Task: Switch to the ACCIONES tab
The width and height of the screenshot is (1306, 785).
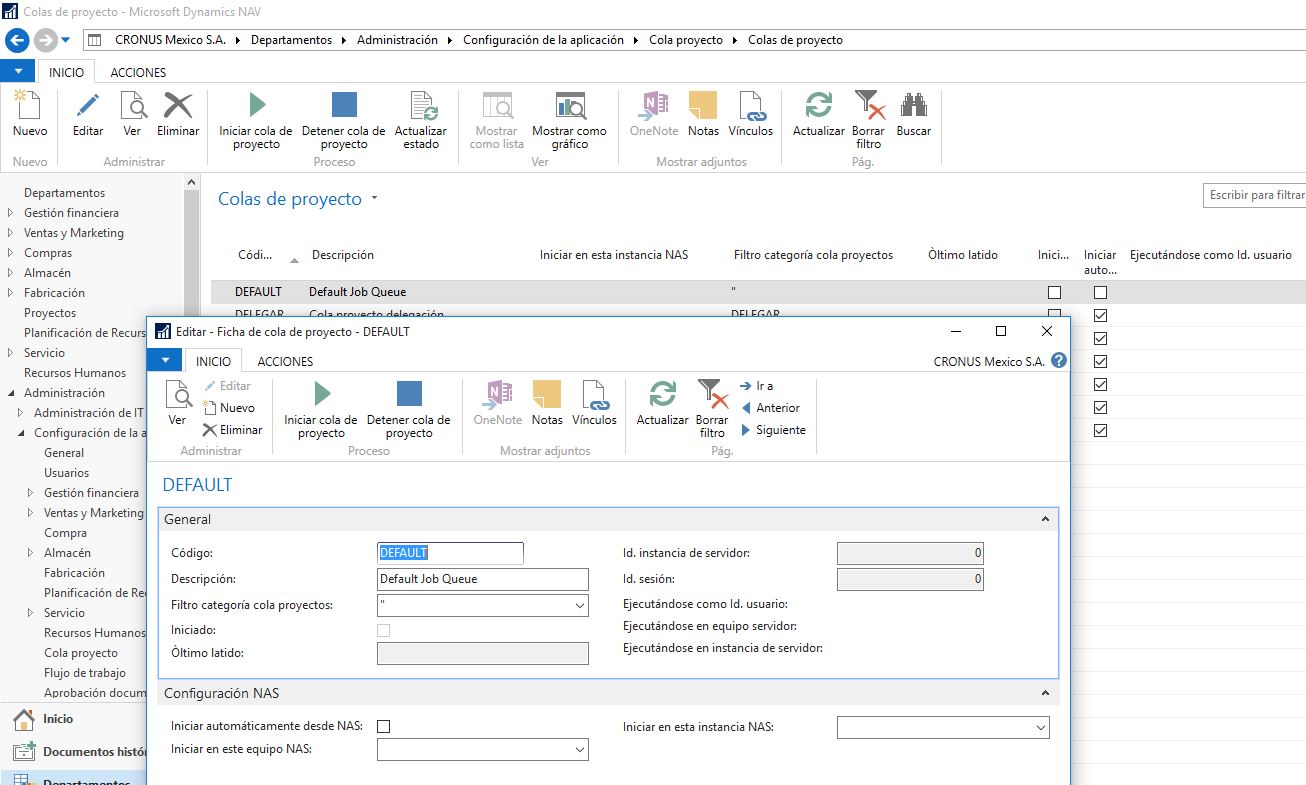Action: tap(287, 361)
